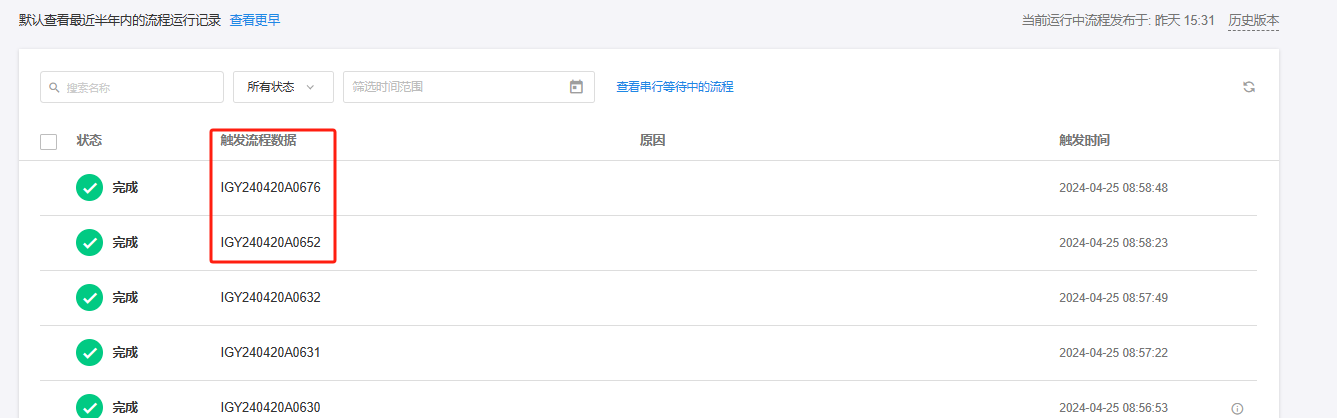1337x418 pixels.
Task: Open record IGY240420A0632
Action: pyautogui.click(x=270, y=297)
